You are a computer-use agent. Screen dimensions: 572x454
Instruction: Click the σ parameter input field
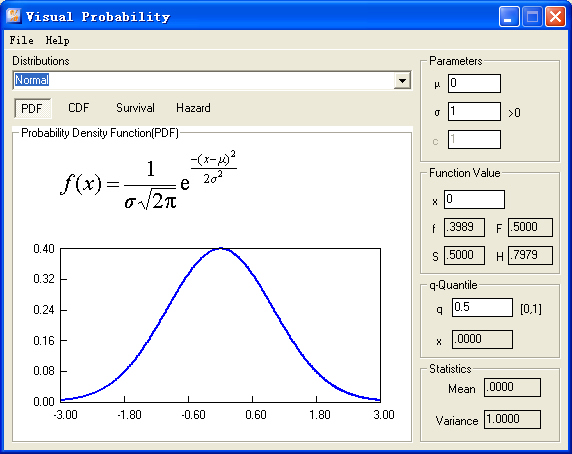coord(474,111)
